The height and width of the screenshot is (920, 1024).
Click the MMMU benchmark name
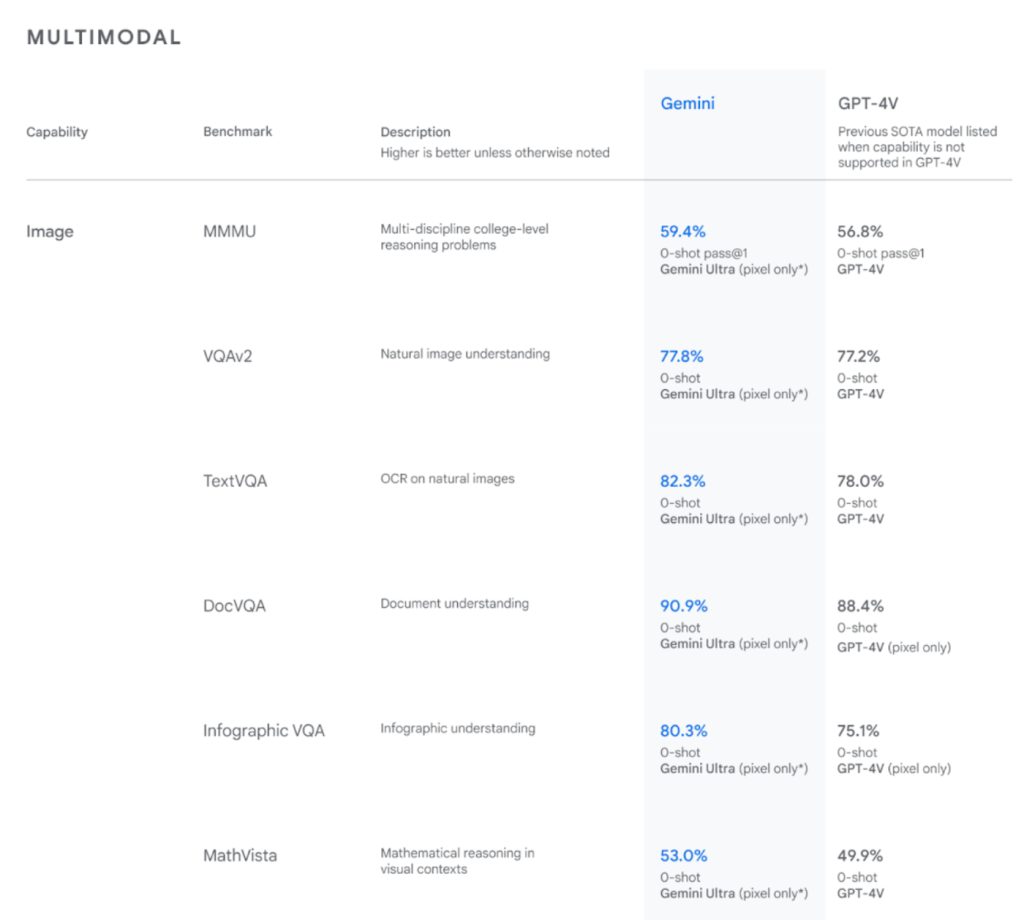tap(229, 232)
